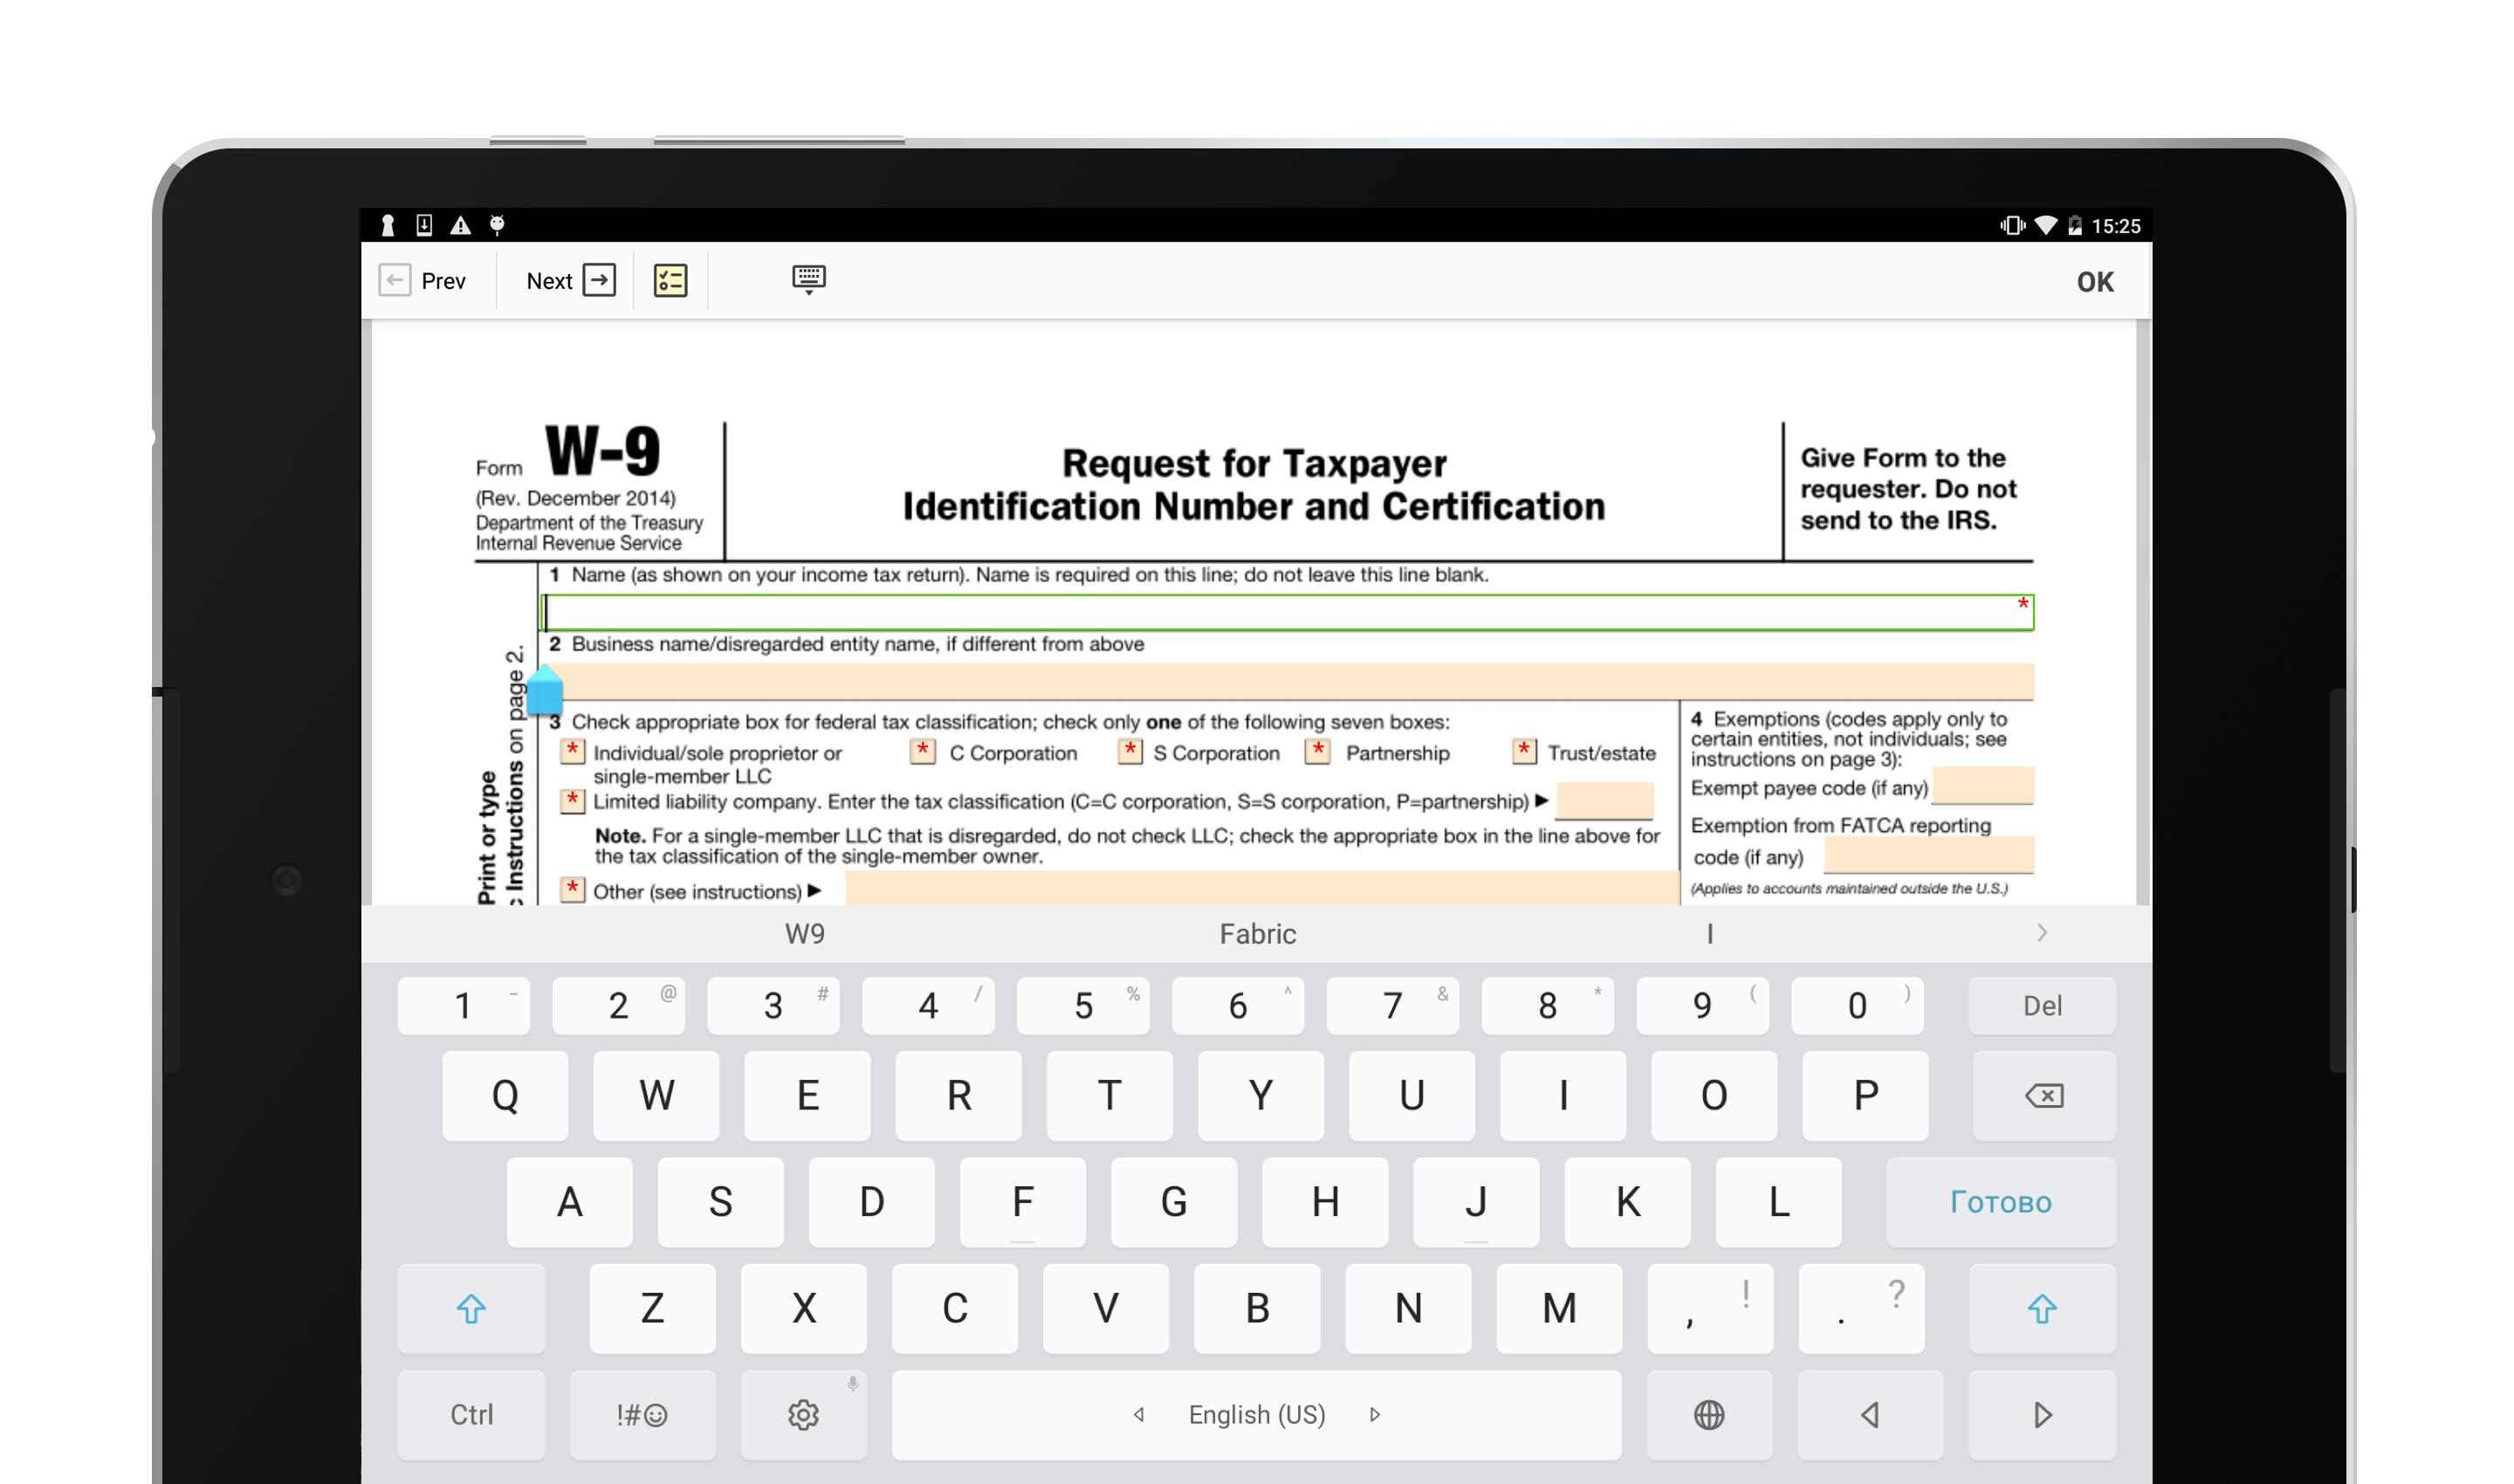The width and height of the screenshot is (2514, 1484).
Task: Tap the English (US) space bar
Action: click(x=1256, y=1415)
